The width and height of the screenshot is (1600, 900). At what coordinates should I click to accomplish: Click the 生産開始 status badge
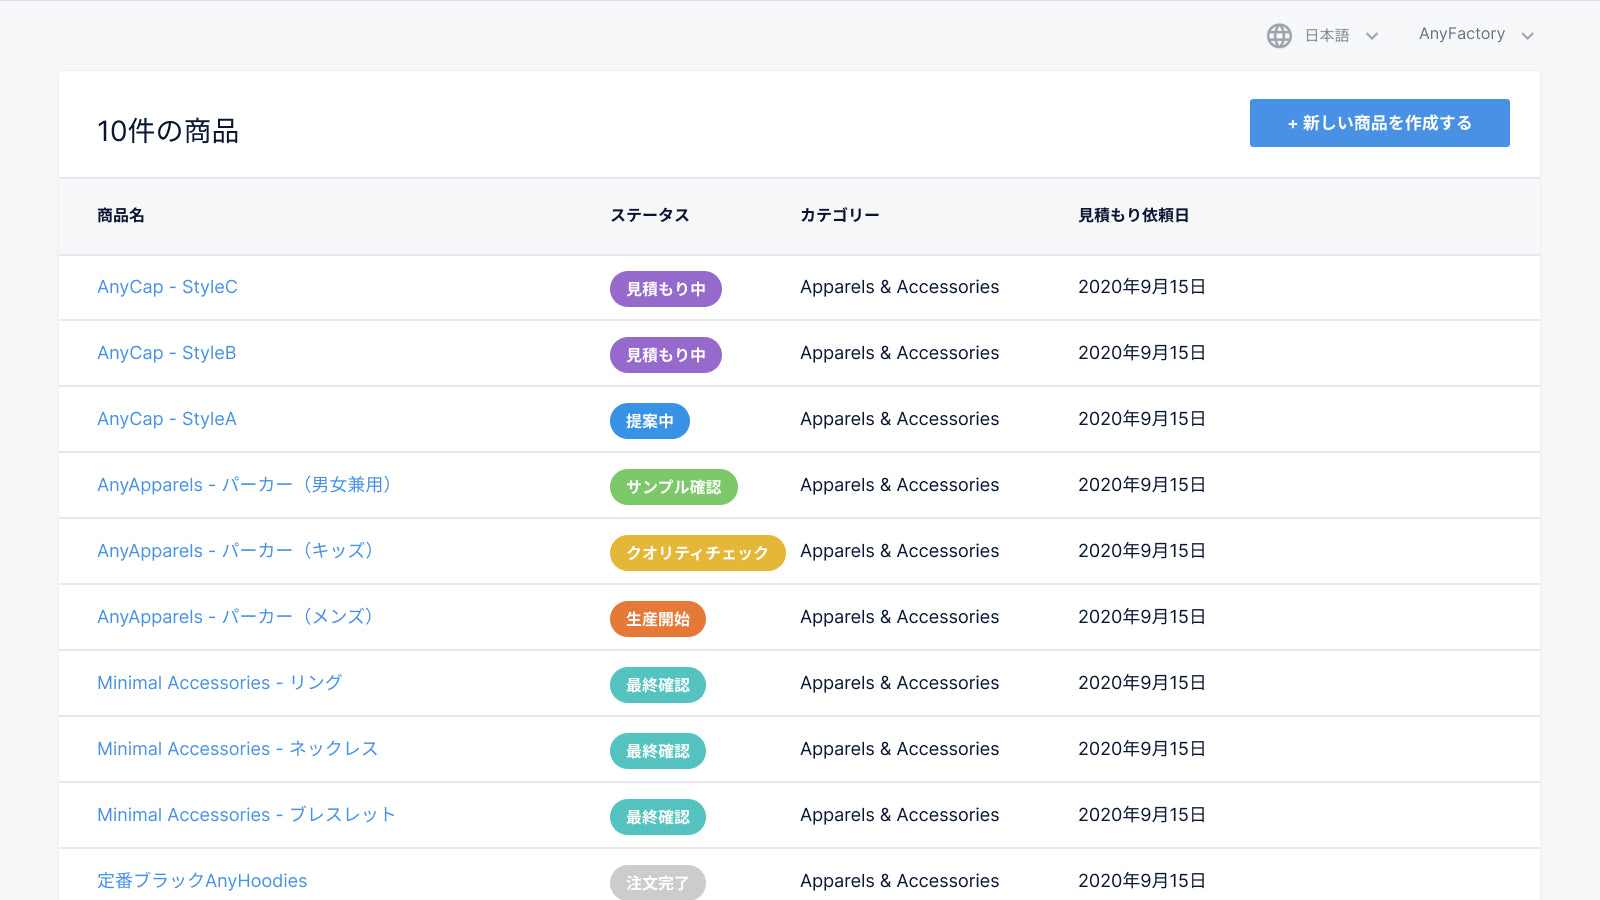pos(657,618)
